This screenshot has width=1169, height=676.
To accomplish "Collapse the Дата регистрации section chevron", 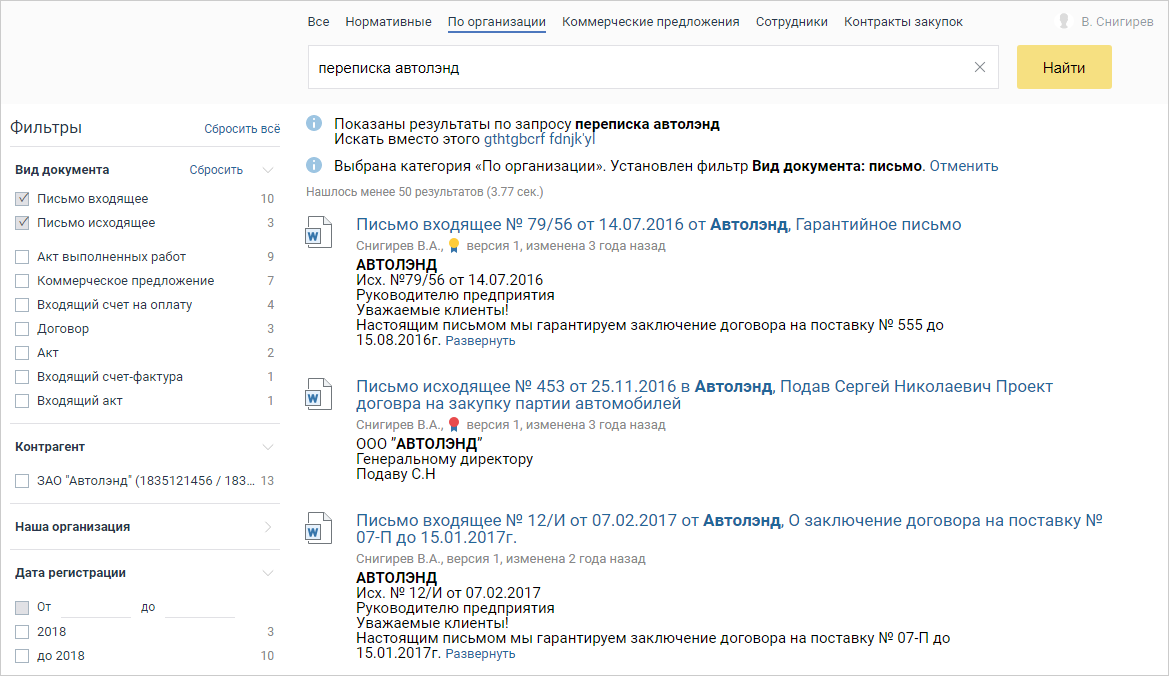I will 267,573.
